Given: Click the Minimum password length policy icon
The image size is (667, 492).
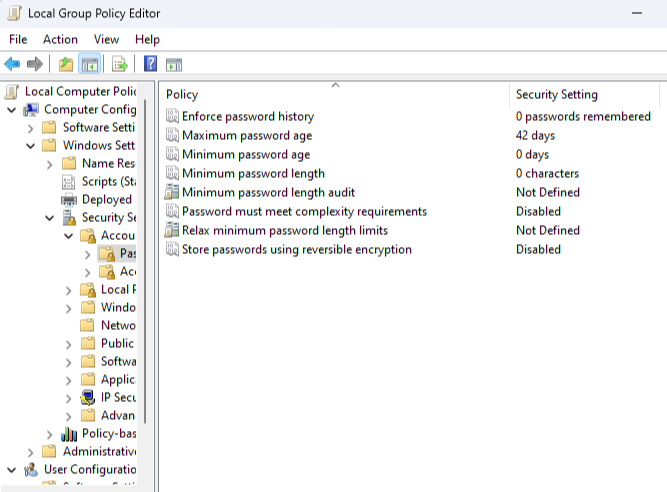Looking at the screenshot, I should coord(172,173).
